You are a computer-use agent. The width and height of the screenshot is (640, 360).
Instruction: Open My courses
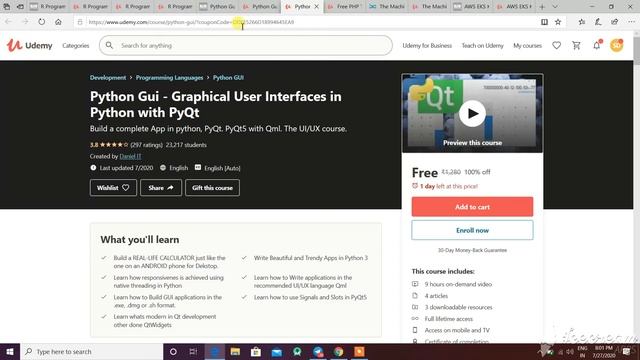[527, 45]
